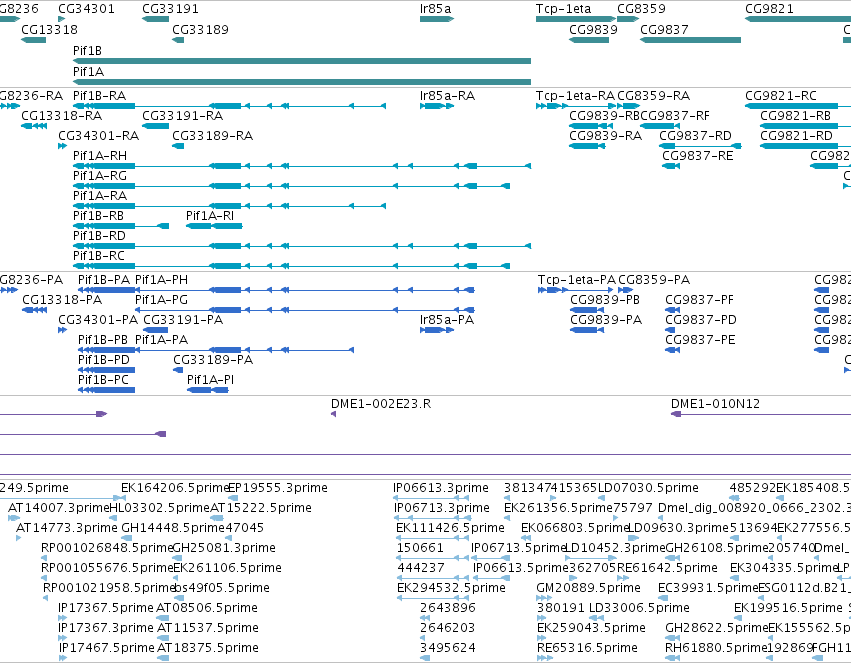Click the Pif1A-PA protein label

[161, 340]
